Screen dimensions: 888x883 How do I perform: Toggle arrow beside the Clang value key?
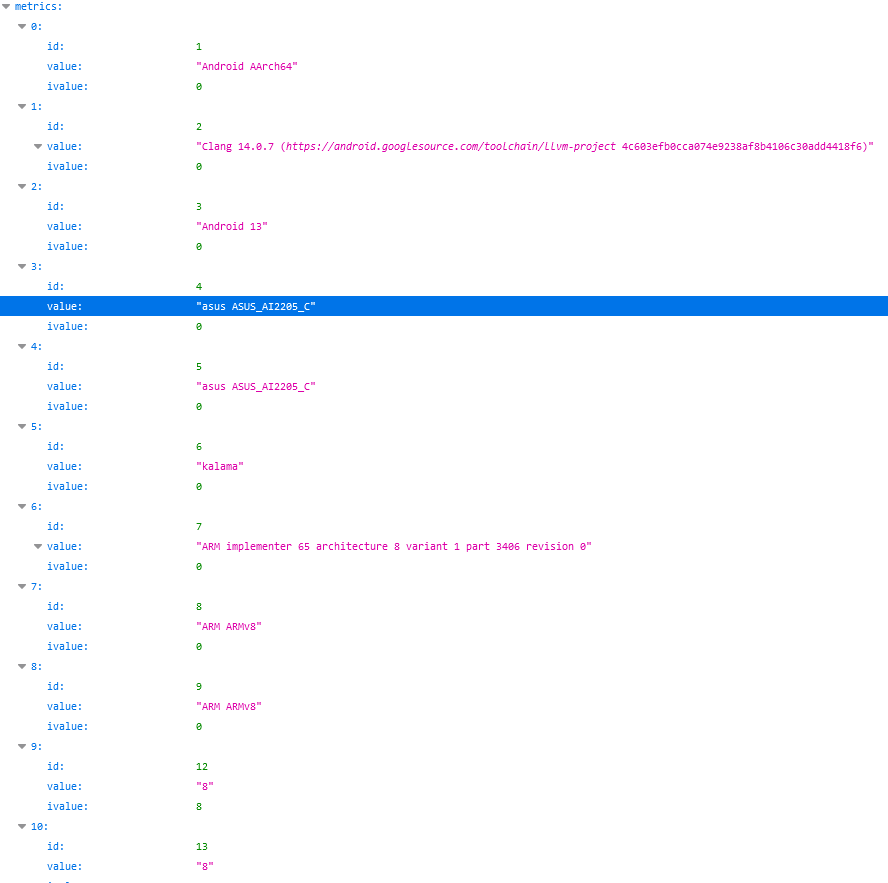(38, 146)
